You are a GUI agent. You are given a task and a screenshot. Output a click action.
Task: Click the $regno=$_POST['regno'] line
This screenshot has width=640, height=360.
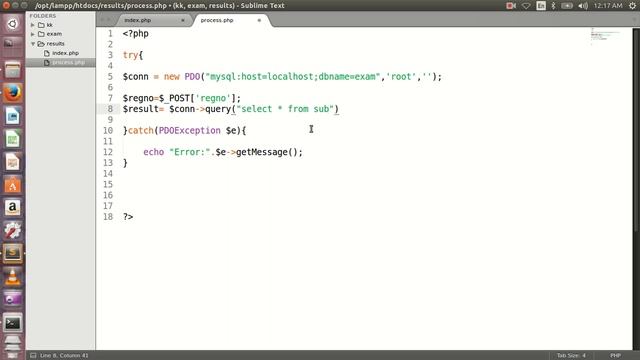[x=182, y=98]
